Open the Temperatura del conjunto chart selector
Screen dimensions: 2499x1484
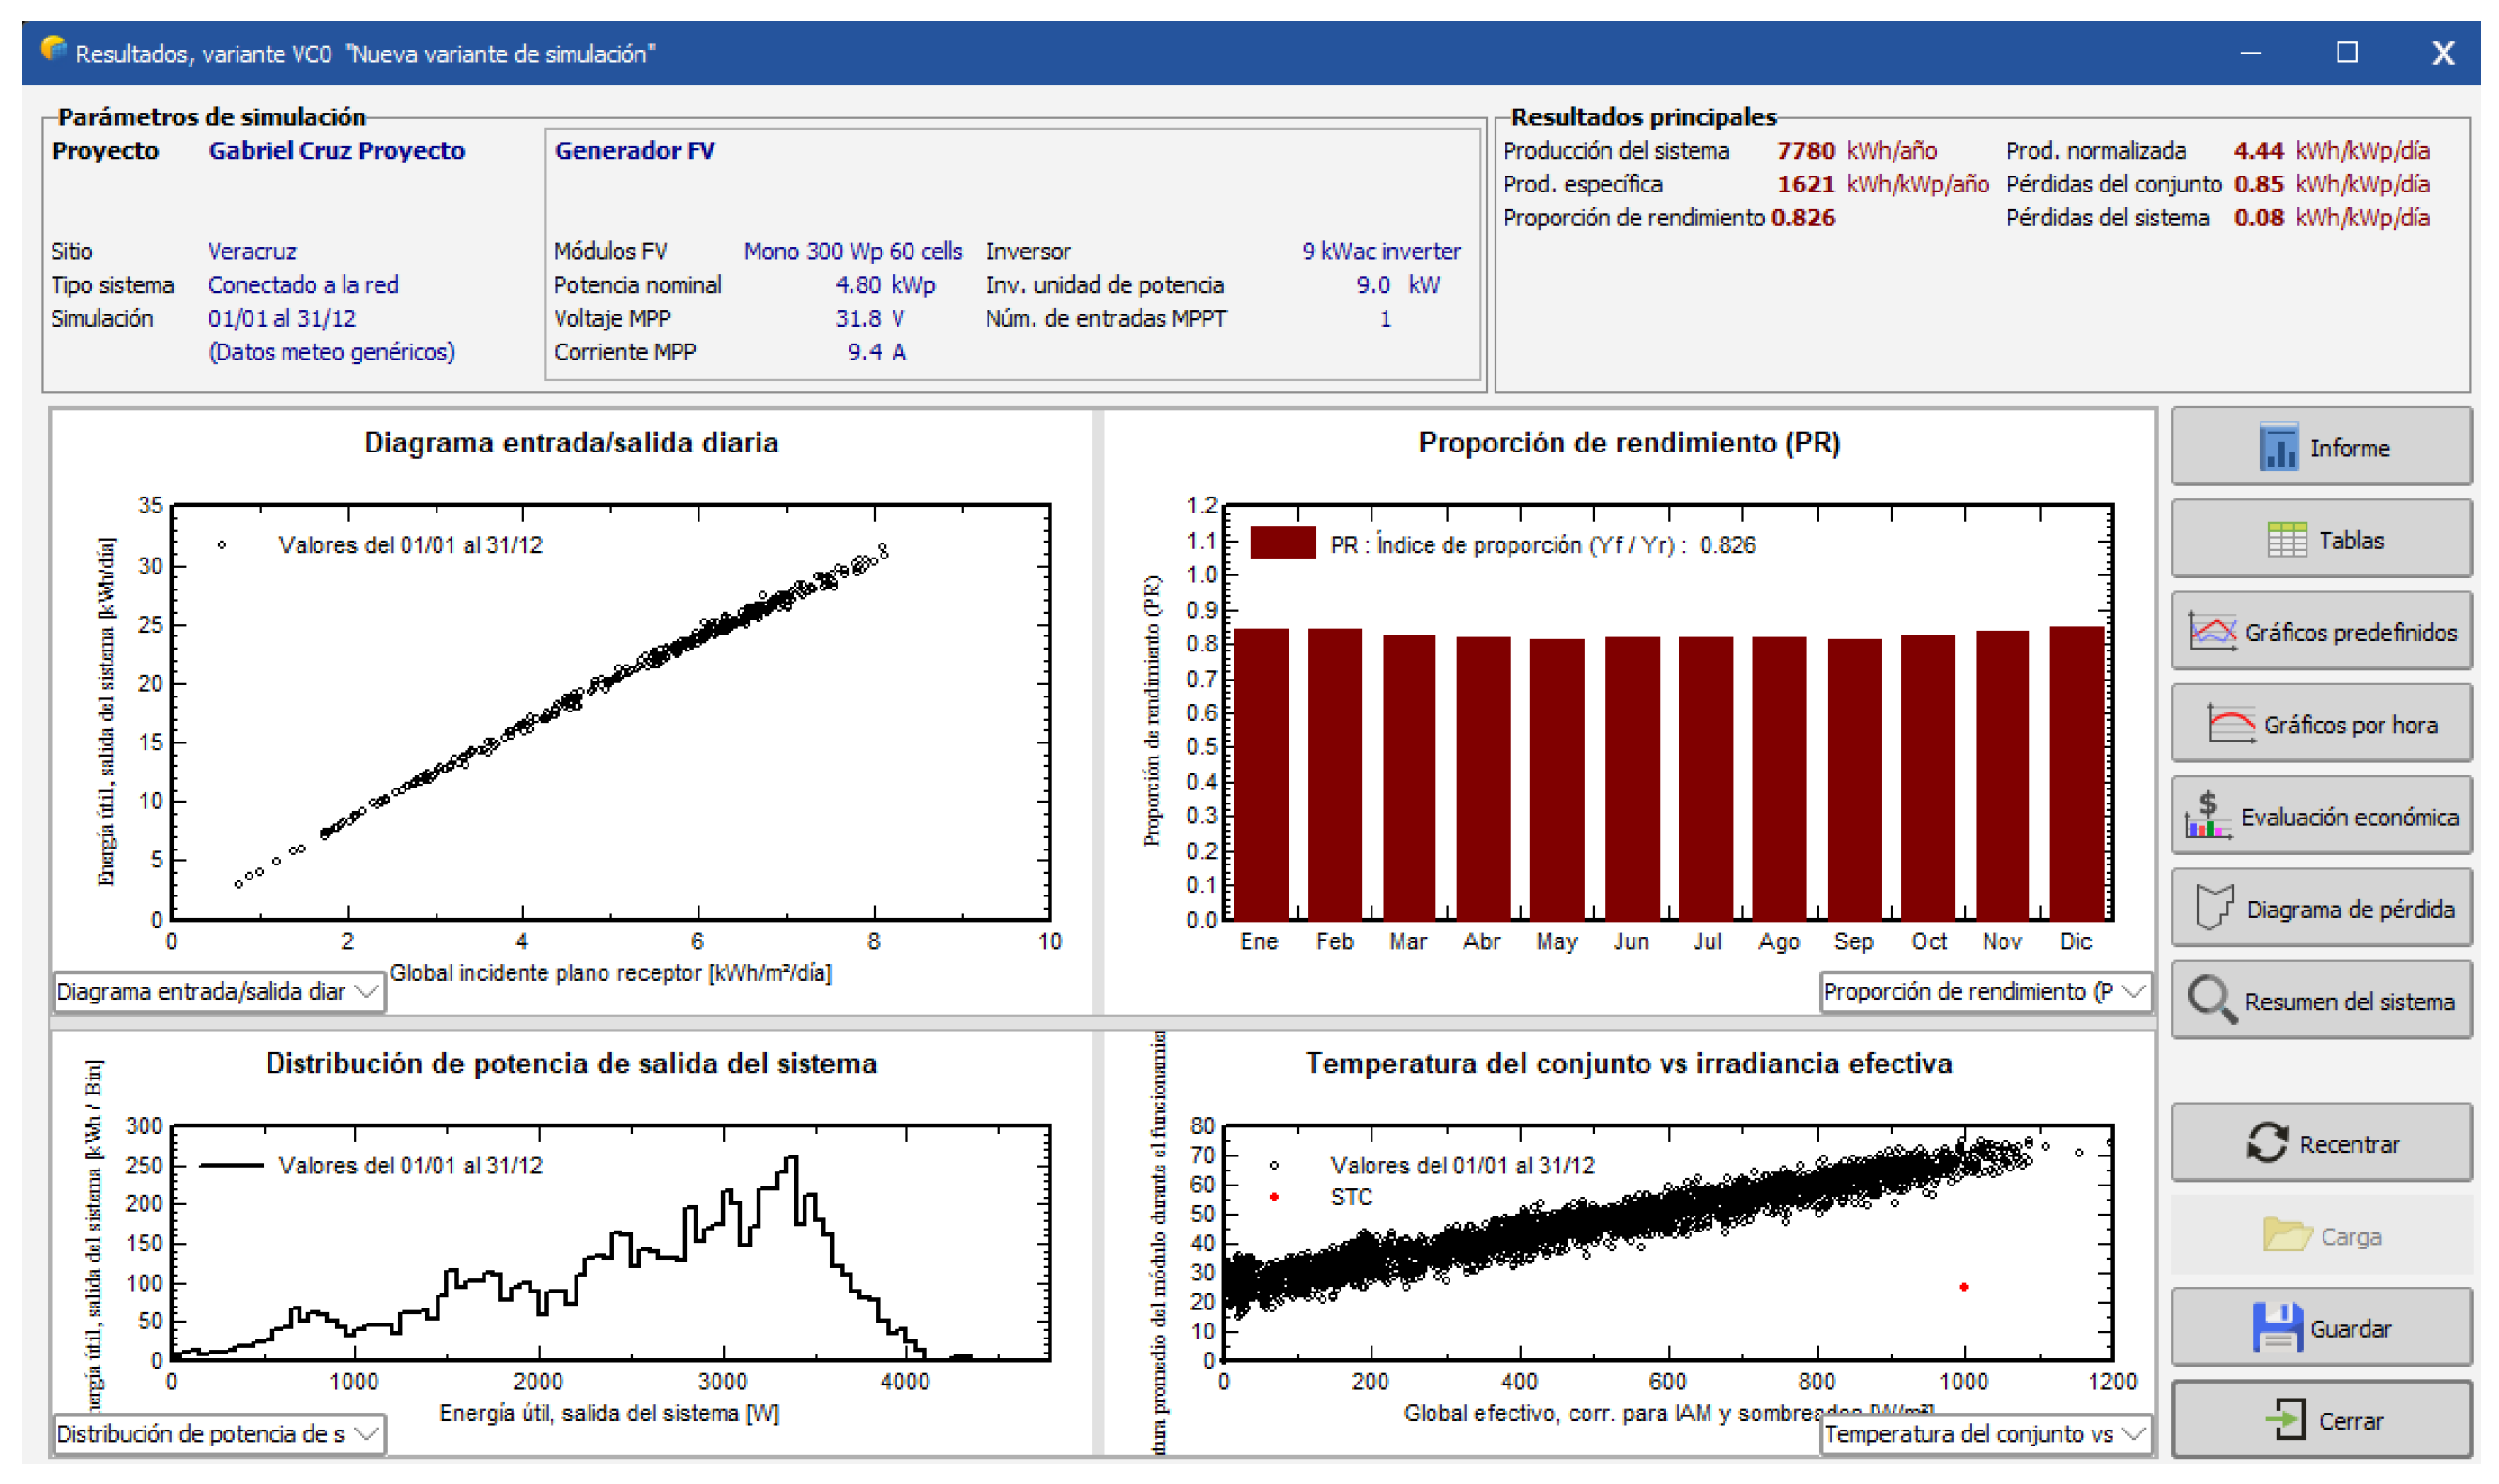[2133, 1434]
